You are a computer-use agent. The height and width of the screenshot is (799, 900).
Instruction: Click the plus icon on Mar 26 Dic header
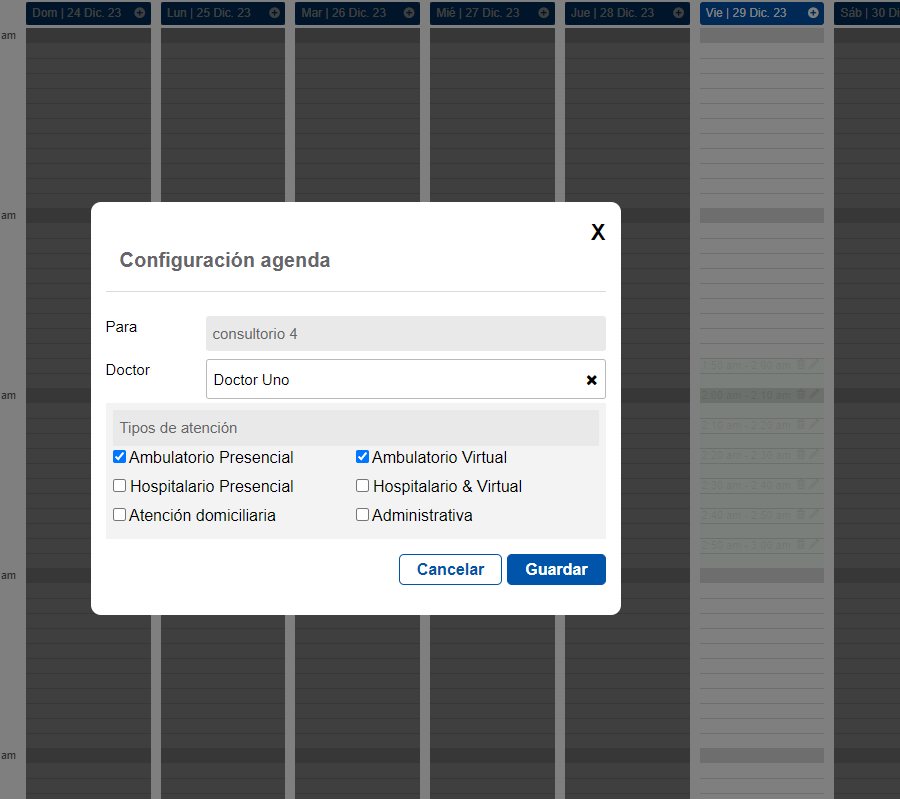tap(408, 13)
